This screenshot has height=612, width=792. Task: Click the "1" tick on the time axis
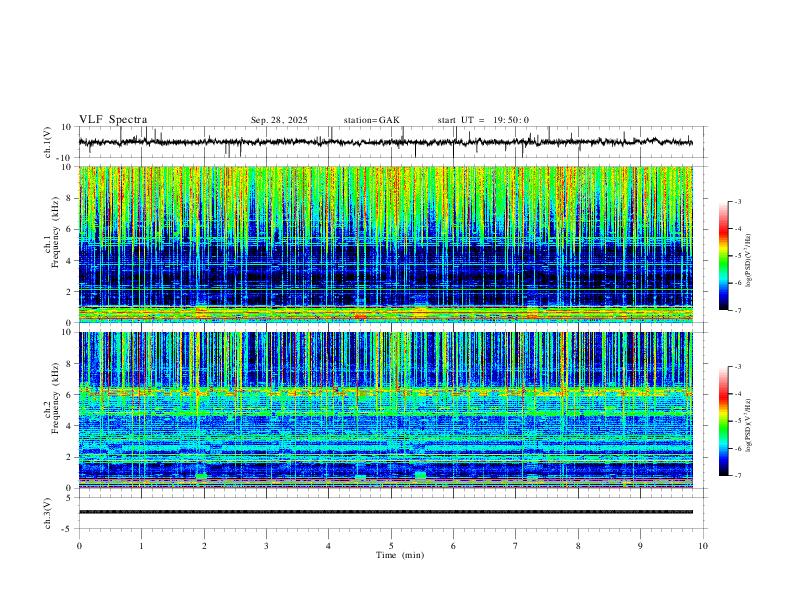click(x=141, y=546)
